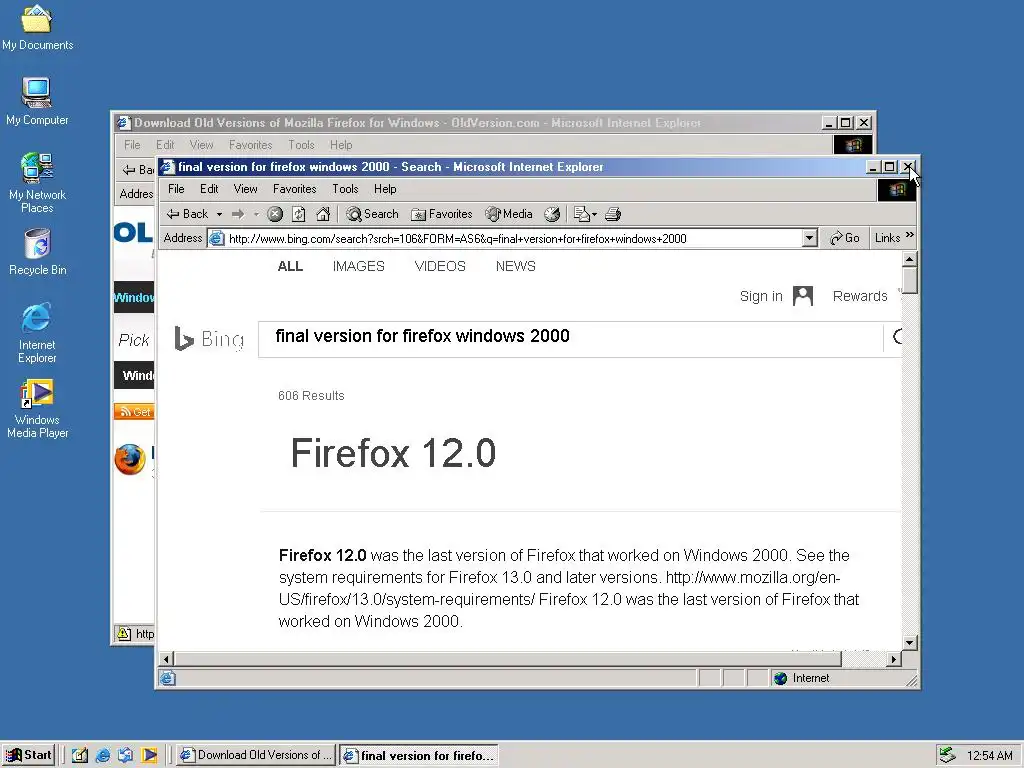Switch to VIDEOS results tab

[440, 266]
